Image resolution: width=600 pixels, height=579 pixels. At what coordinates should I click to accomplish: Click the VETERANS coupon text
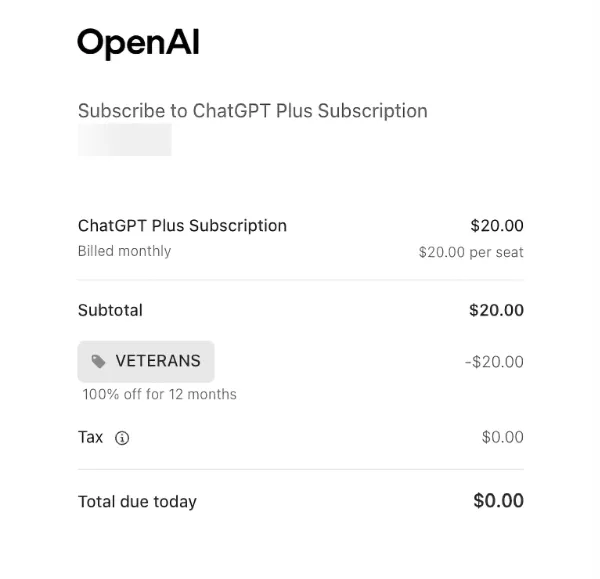coord(158,361)
